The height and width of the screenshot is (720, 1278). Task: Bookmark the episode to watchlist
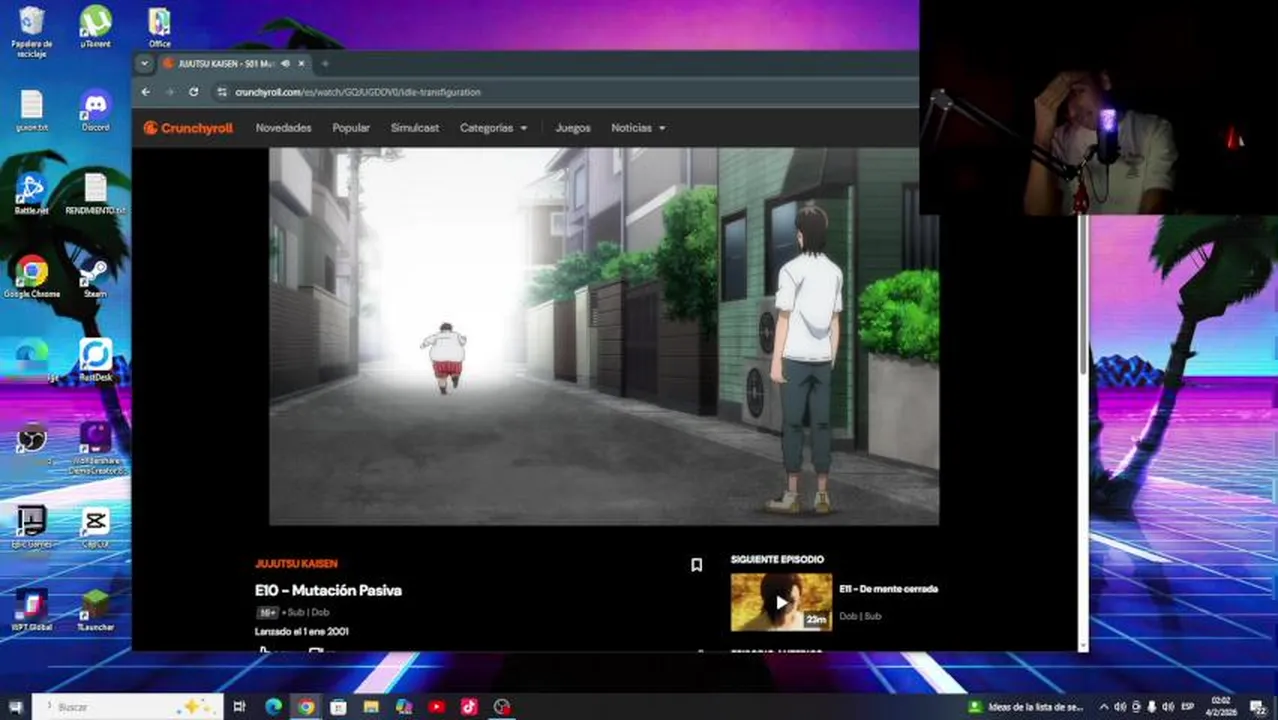(697, 565)
